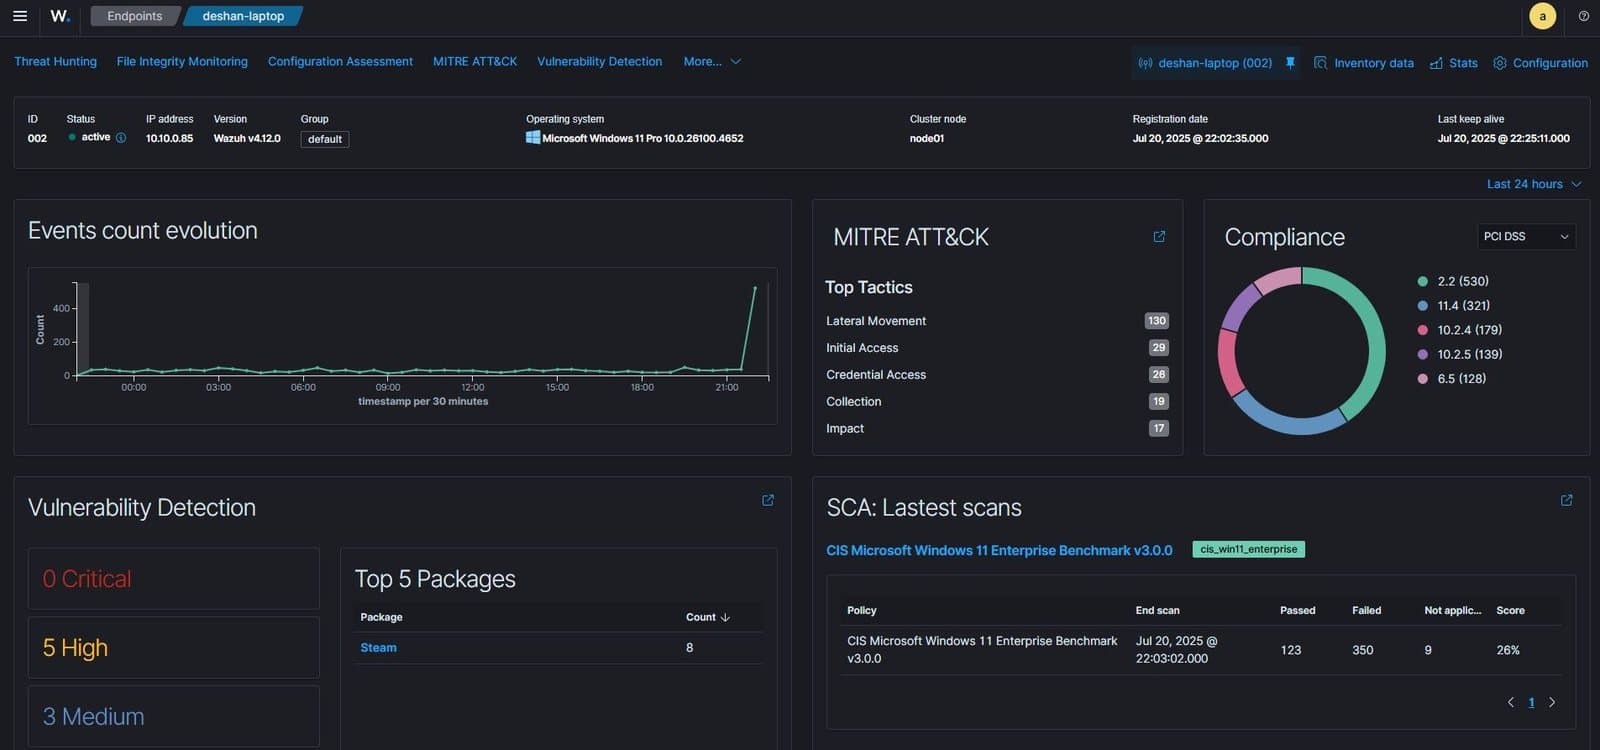Open CIS Microsoft Windows 11 Enterprise Benchmark link
Image resolution: width=1600 pixels, height=750 pixels.
pyautogui.click(x=999, y=550)
